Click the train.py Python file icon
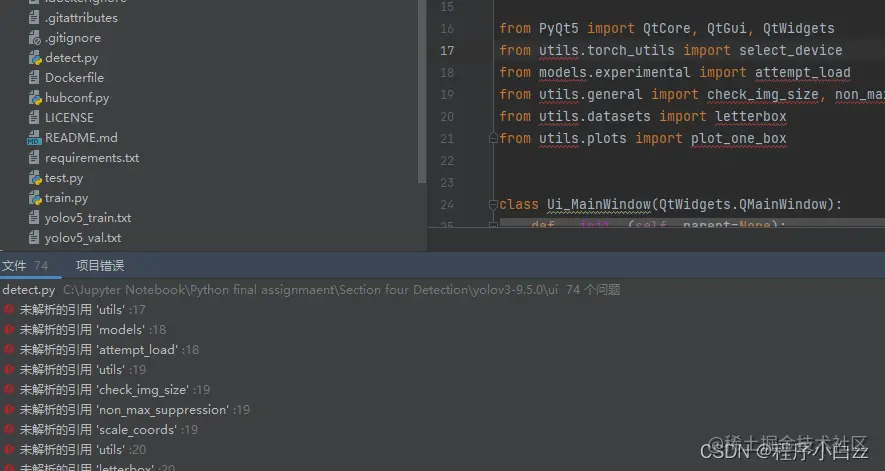The height and width of the screenshot is (471, 885). click(x=35, y=198)
